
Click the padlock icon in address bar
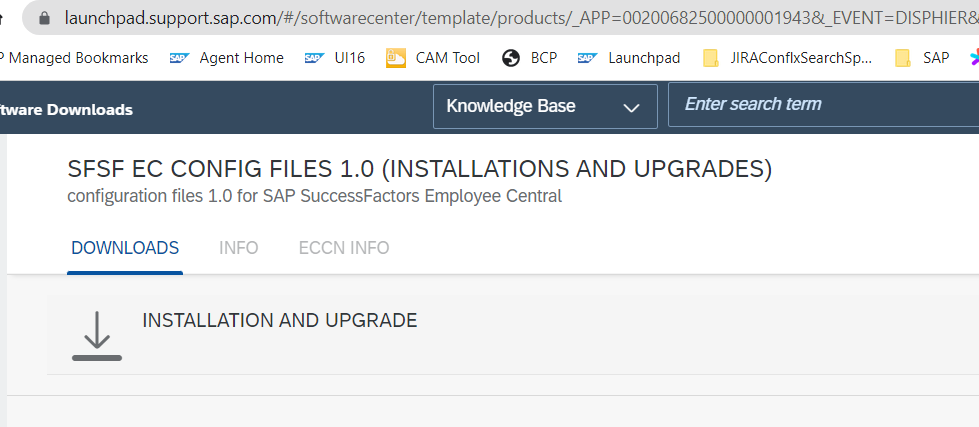click(44, 18)
